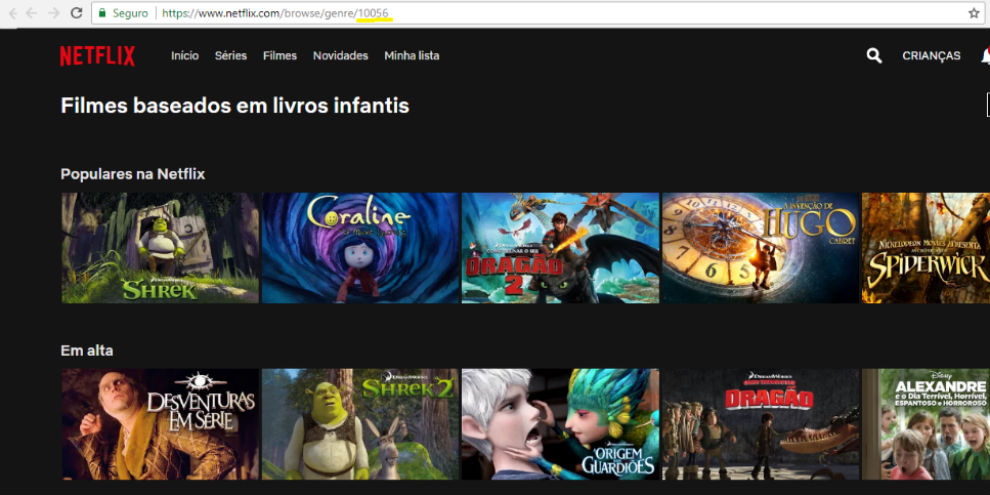Switch to CRIANÇAS profile link
This screenshot has height=495, width=990.
[x=931, y=56]
